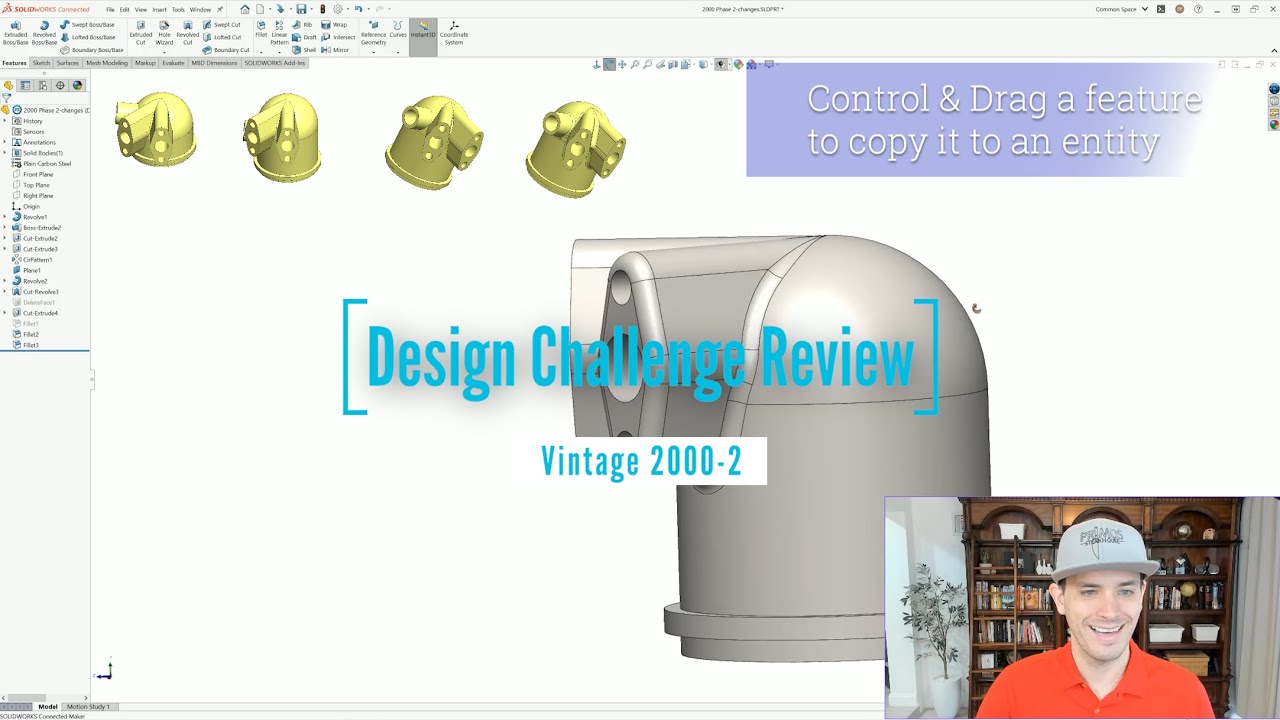Viewport: 1280px width, 720px height.
Task: Switch to the Surfaces tab
Action: click(67, 63)
